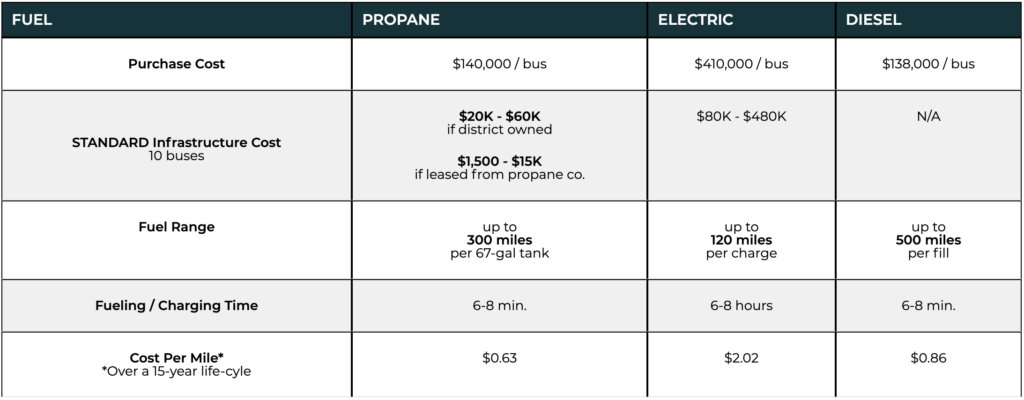Click the 300 miles propane range
Image resolution: width=1024 pixels, height=400 pixels.
500,241
